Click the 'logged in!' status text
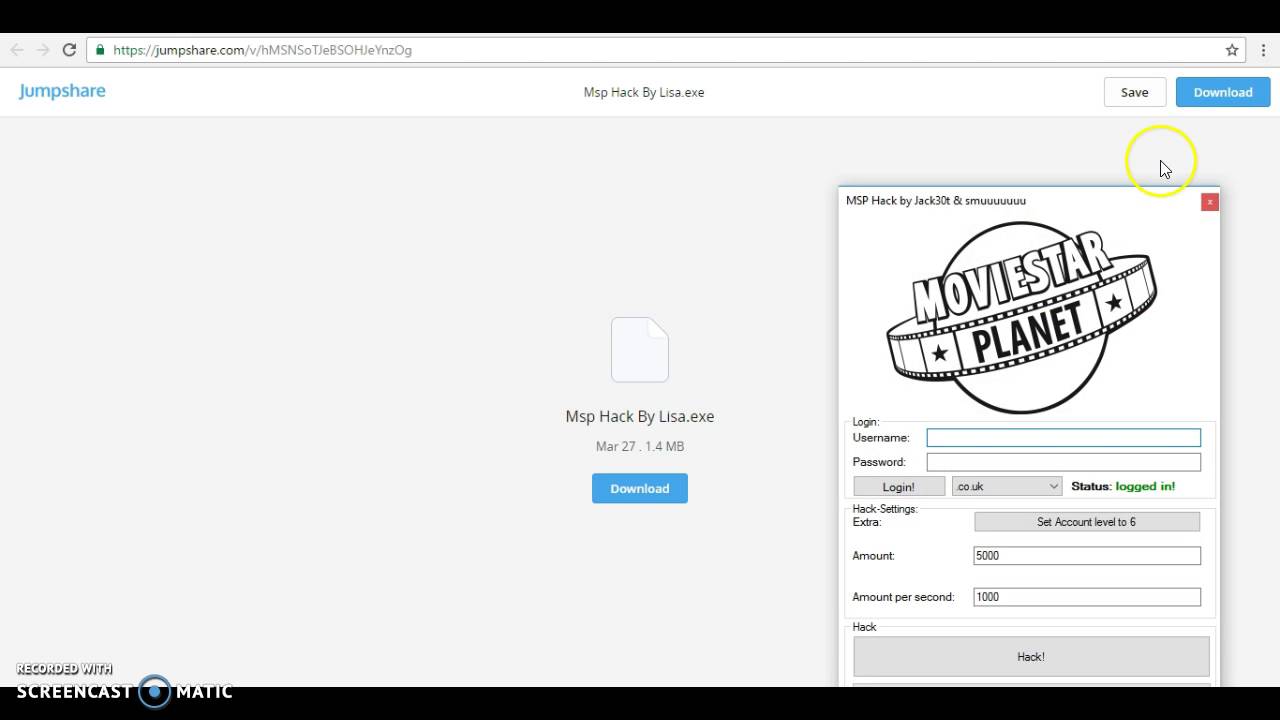Image resolution: width=1280 pixels, height=720 pixels. (x=1145, y=486)
